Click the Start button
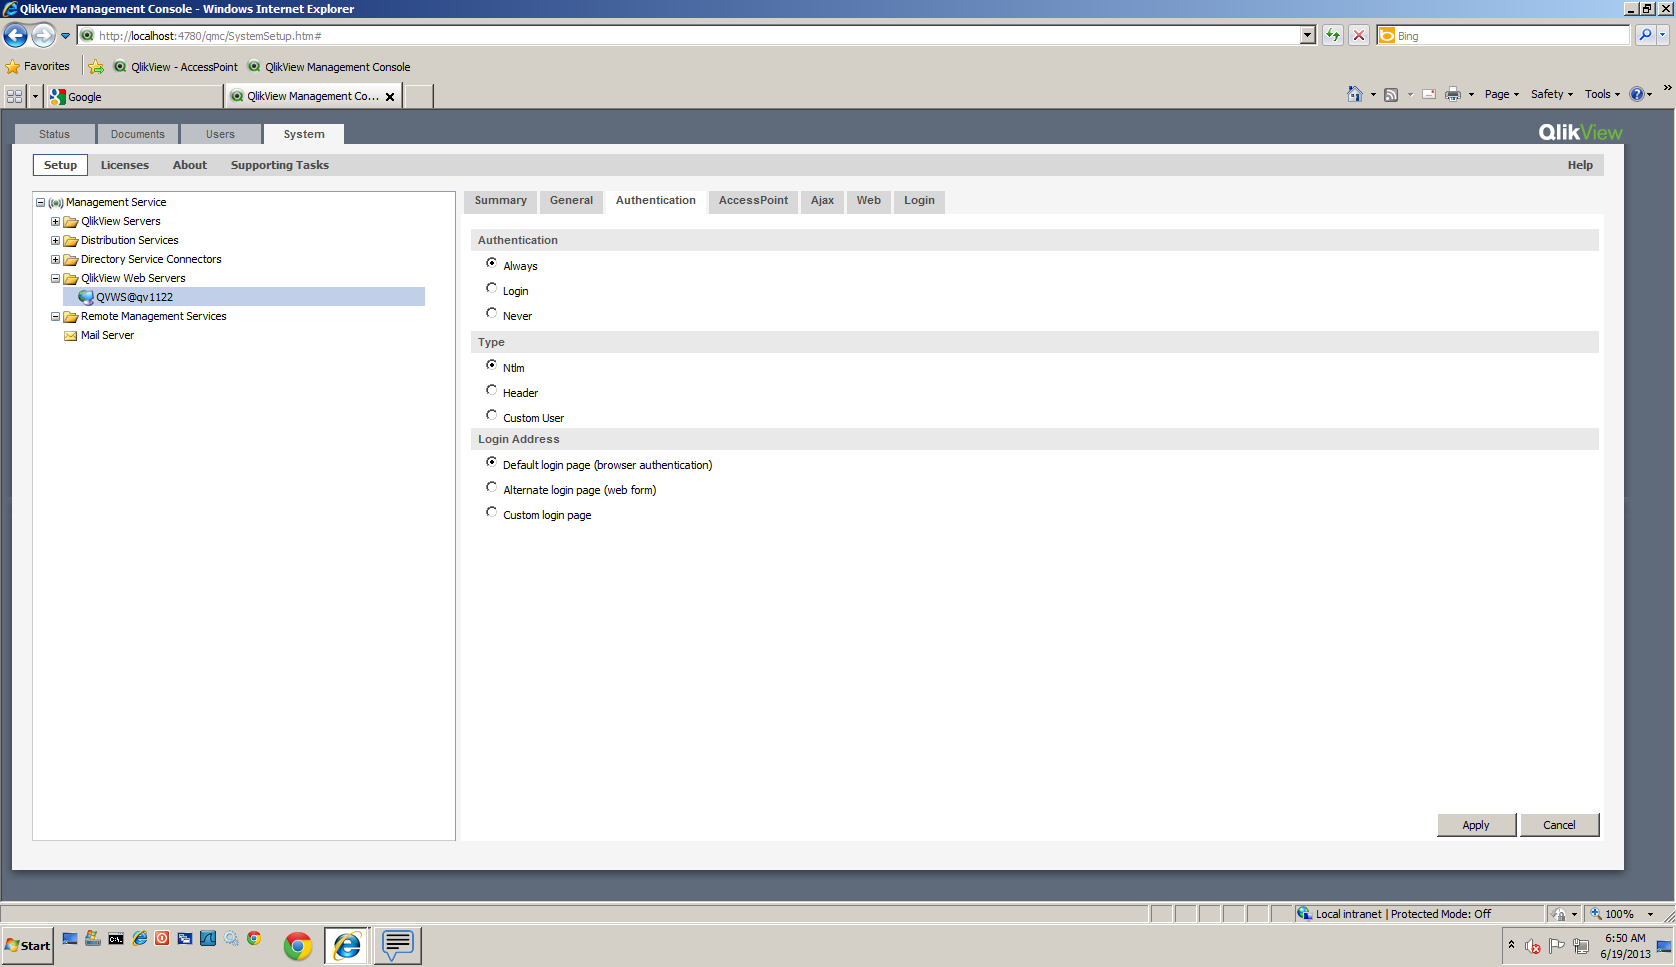This screenshot has height=967, width=1676. 28,946
